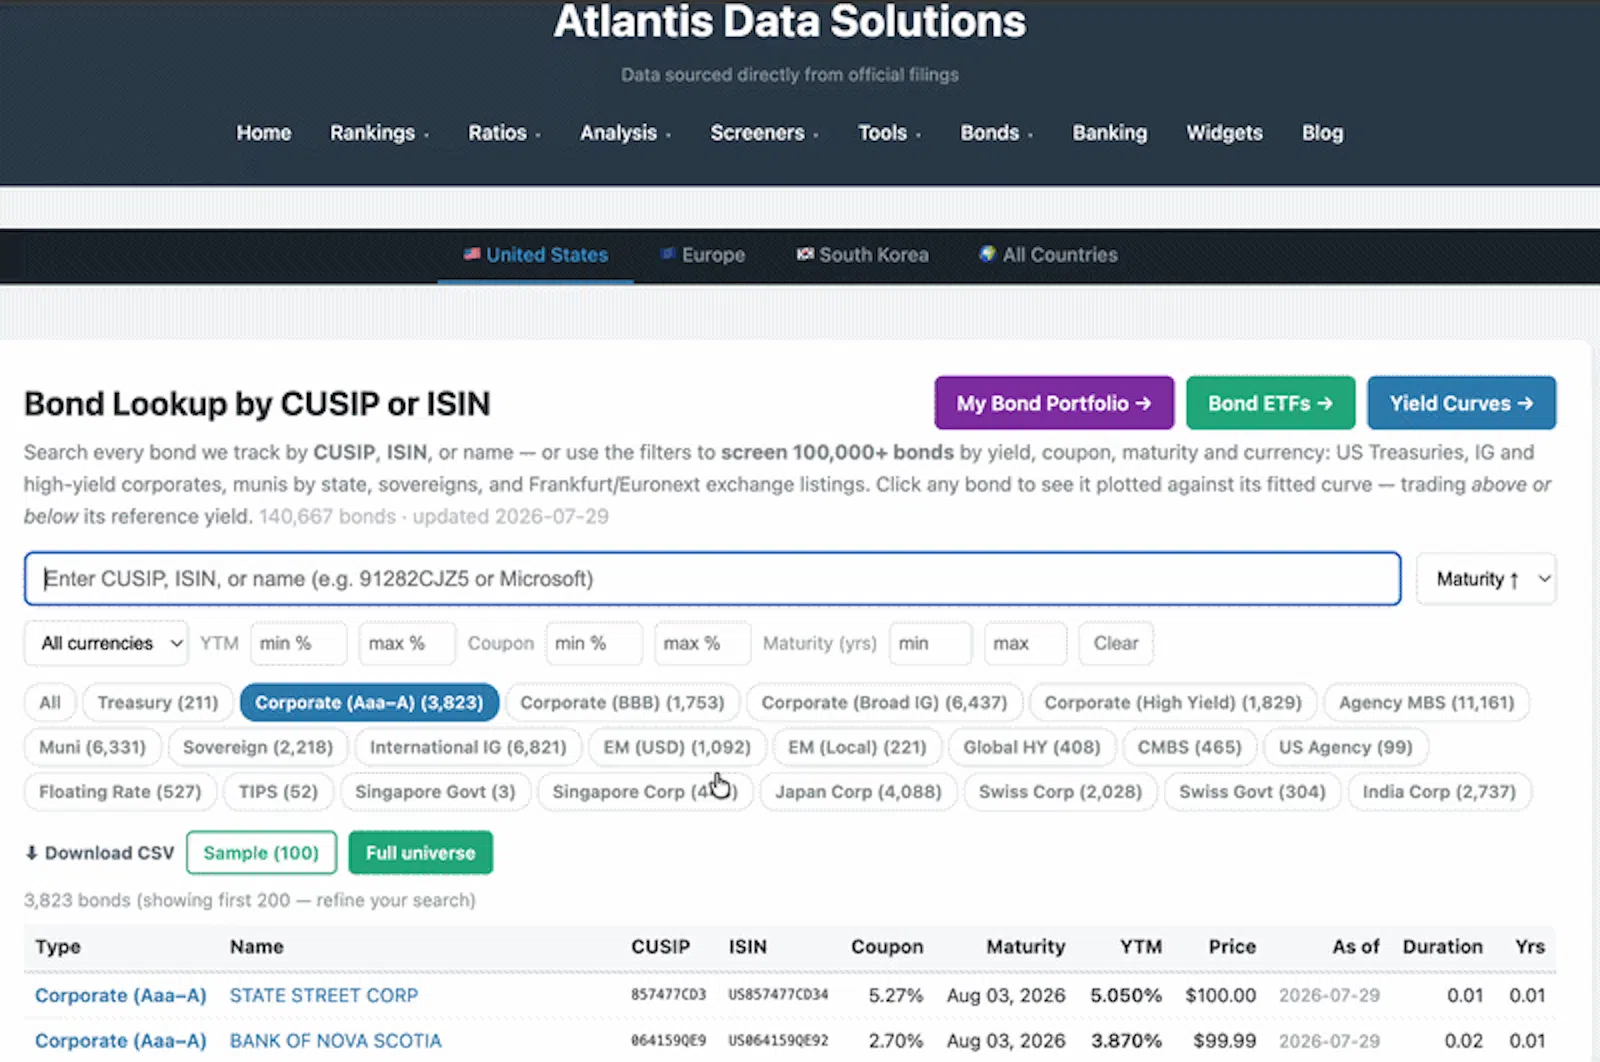
Task: Open the STATE STREET CORP bond
Action: 324,996
